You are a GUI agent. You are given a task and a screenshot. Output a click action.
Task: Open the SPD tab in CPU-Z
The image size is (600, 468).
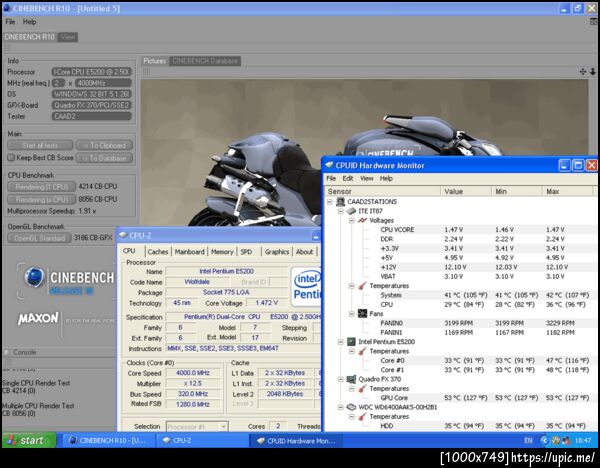[x=246, y=252]
